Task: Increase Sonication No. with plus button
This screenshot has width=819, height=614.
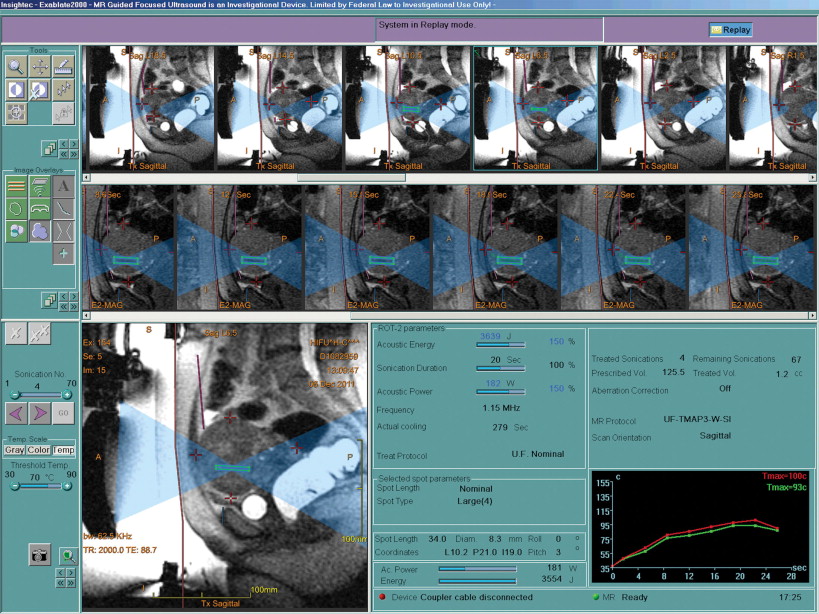Action: click(x=69, y=395)
